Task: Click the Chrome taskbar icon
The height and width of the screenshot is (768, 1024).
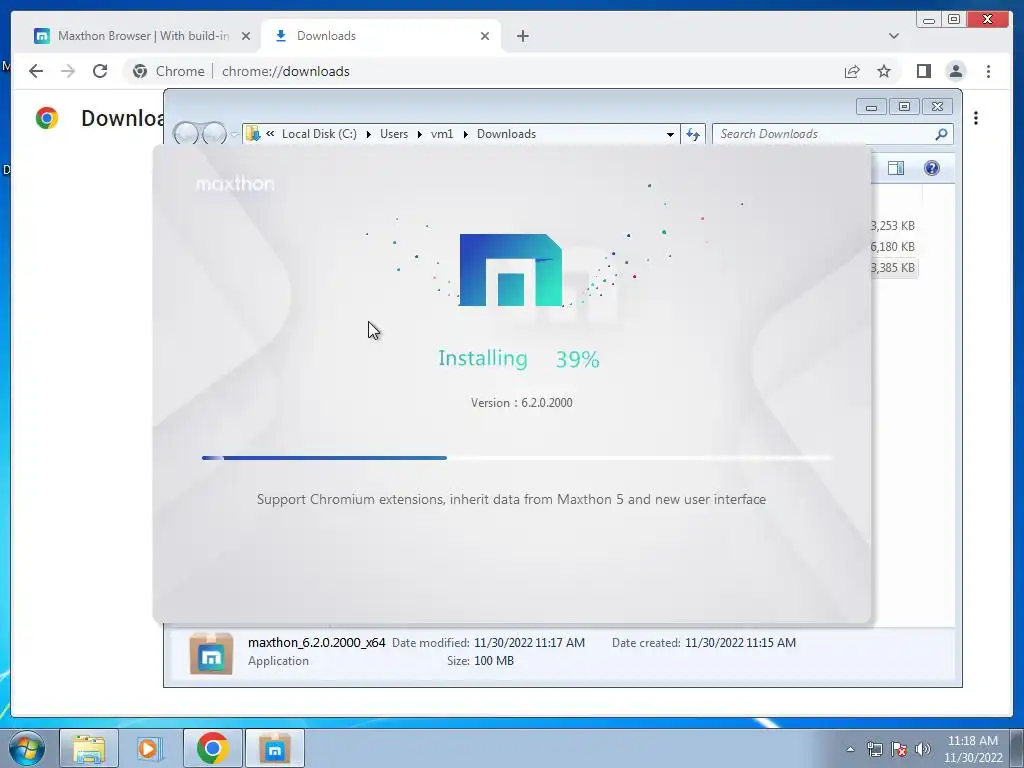Action: (212, 748)
